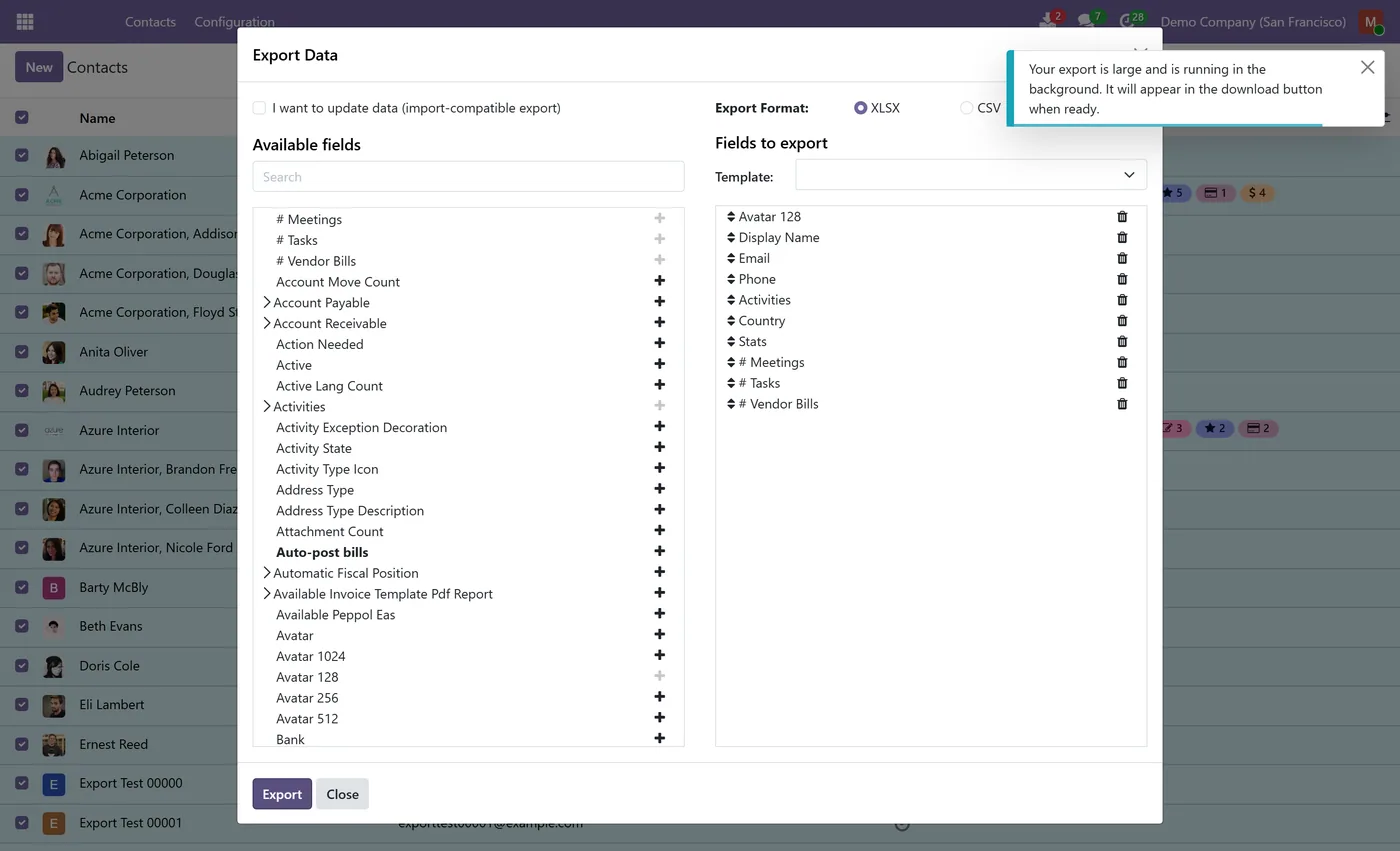
Task: Remove Stats export field via trash
Action: (x=1122, y=341)
